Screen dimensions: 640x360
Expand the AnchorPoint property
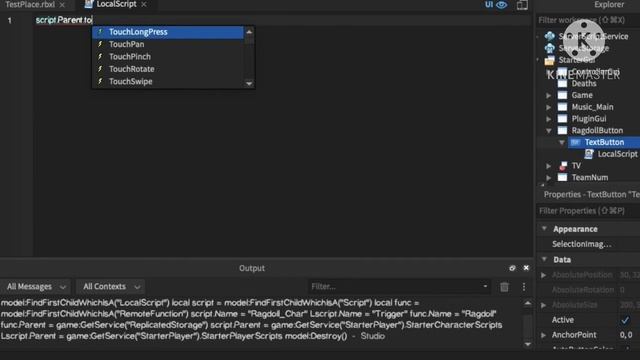543,335
